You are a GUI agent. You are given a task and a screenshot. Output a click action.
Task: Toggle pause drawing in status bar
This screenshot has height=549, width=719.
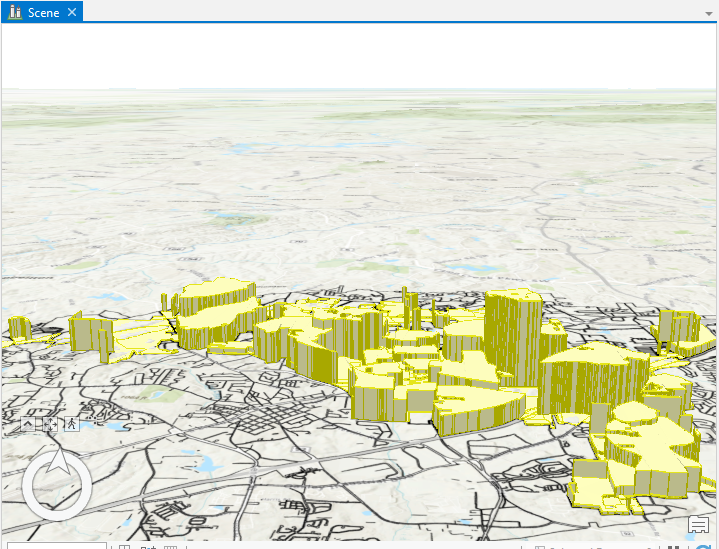(x=675, y=546)
